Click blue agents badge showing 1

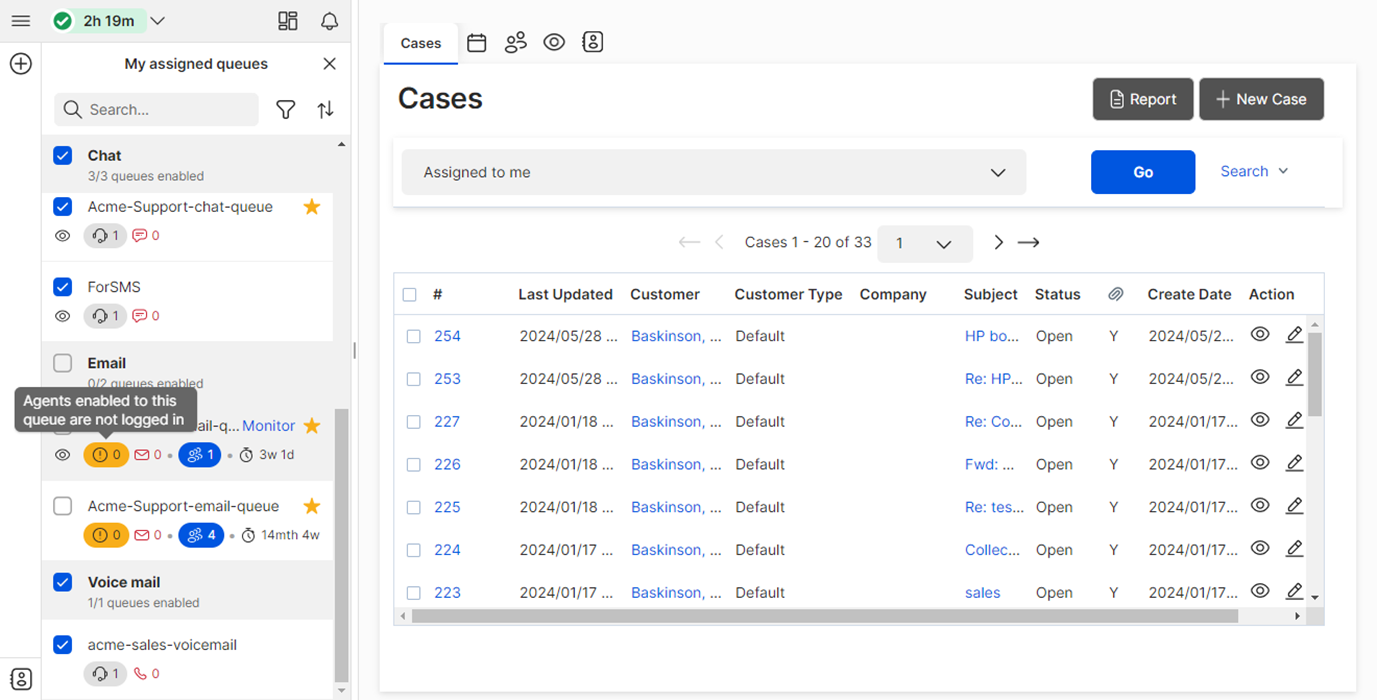coord(200,455)
